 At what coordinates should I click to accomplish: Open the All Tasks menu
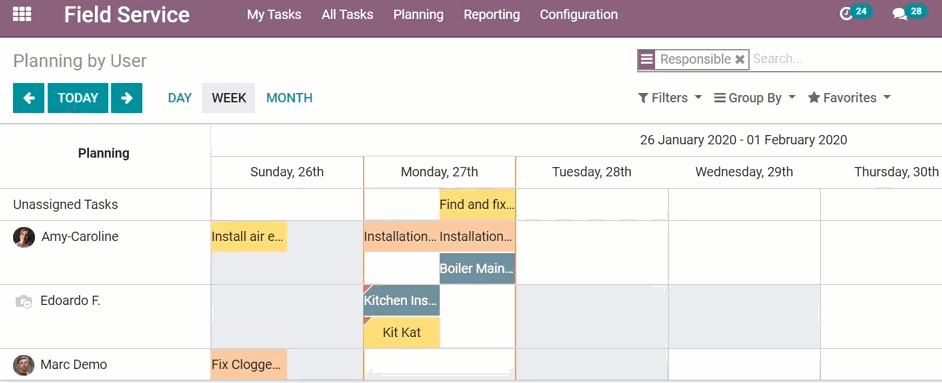click(347, 14)
